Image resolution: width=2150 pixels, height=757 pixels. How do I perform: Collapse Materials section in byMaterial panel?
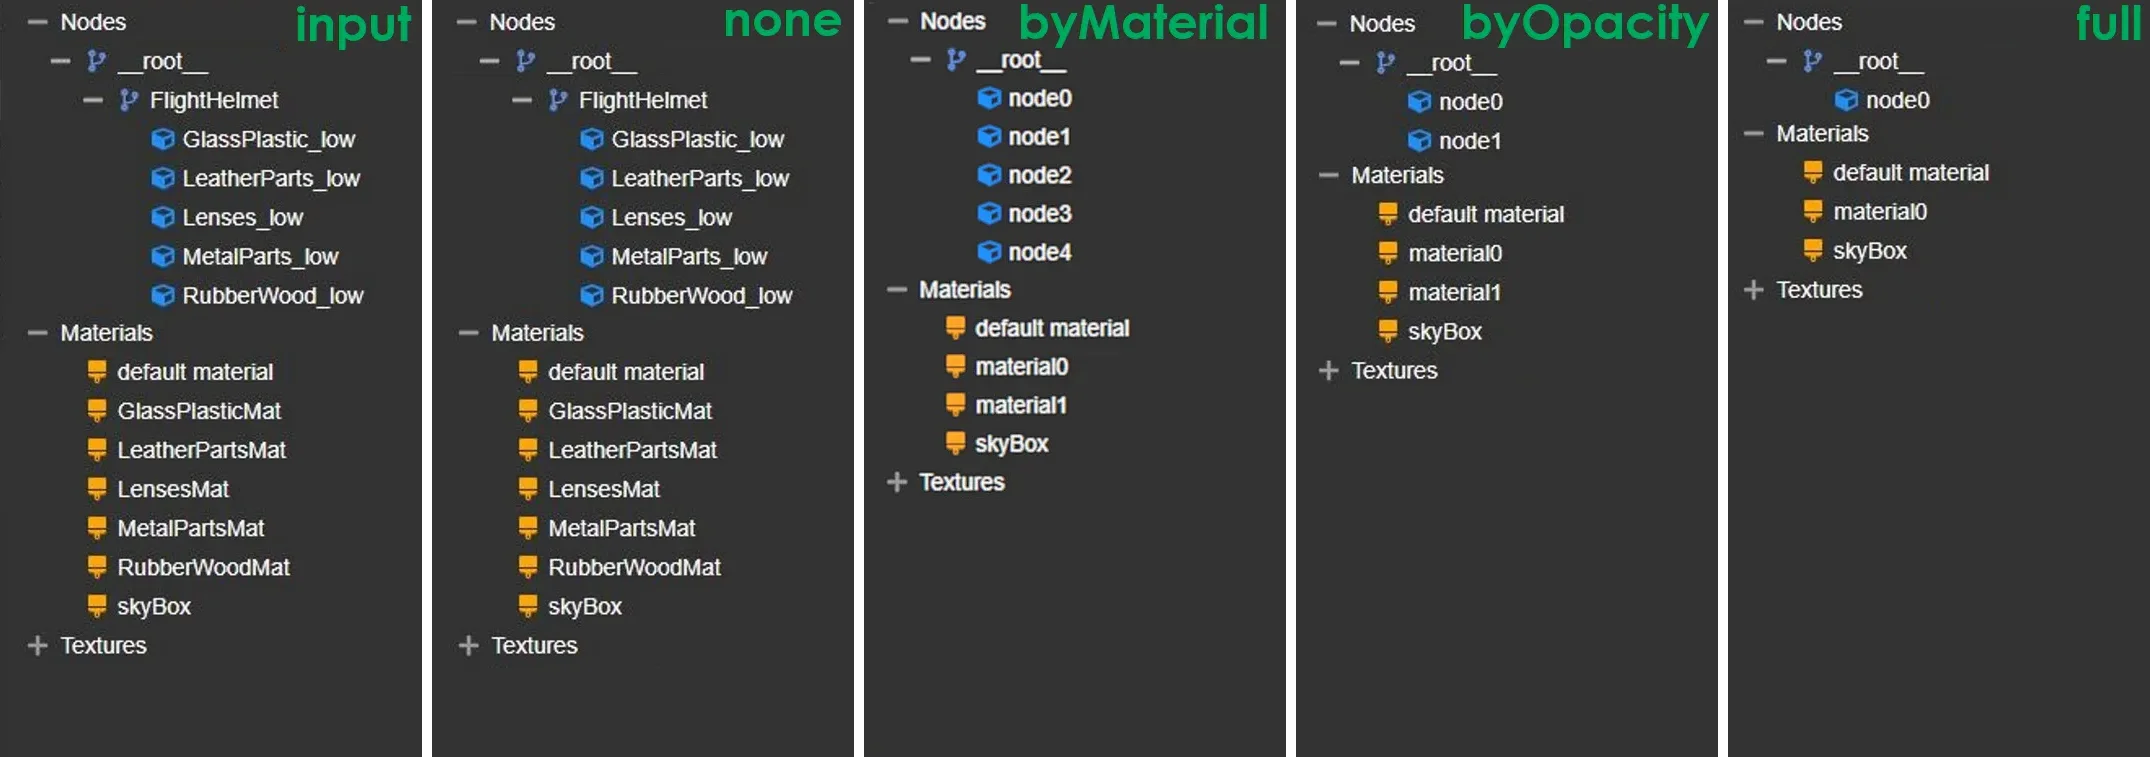pos(896,290)
